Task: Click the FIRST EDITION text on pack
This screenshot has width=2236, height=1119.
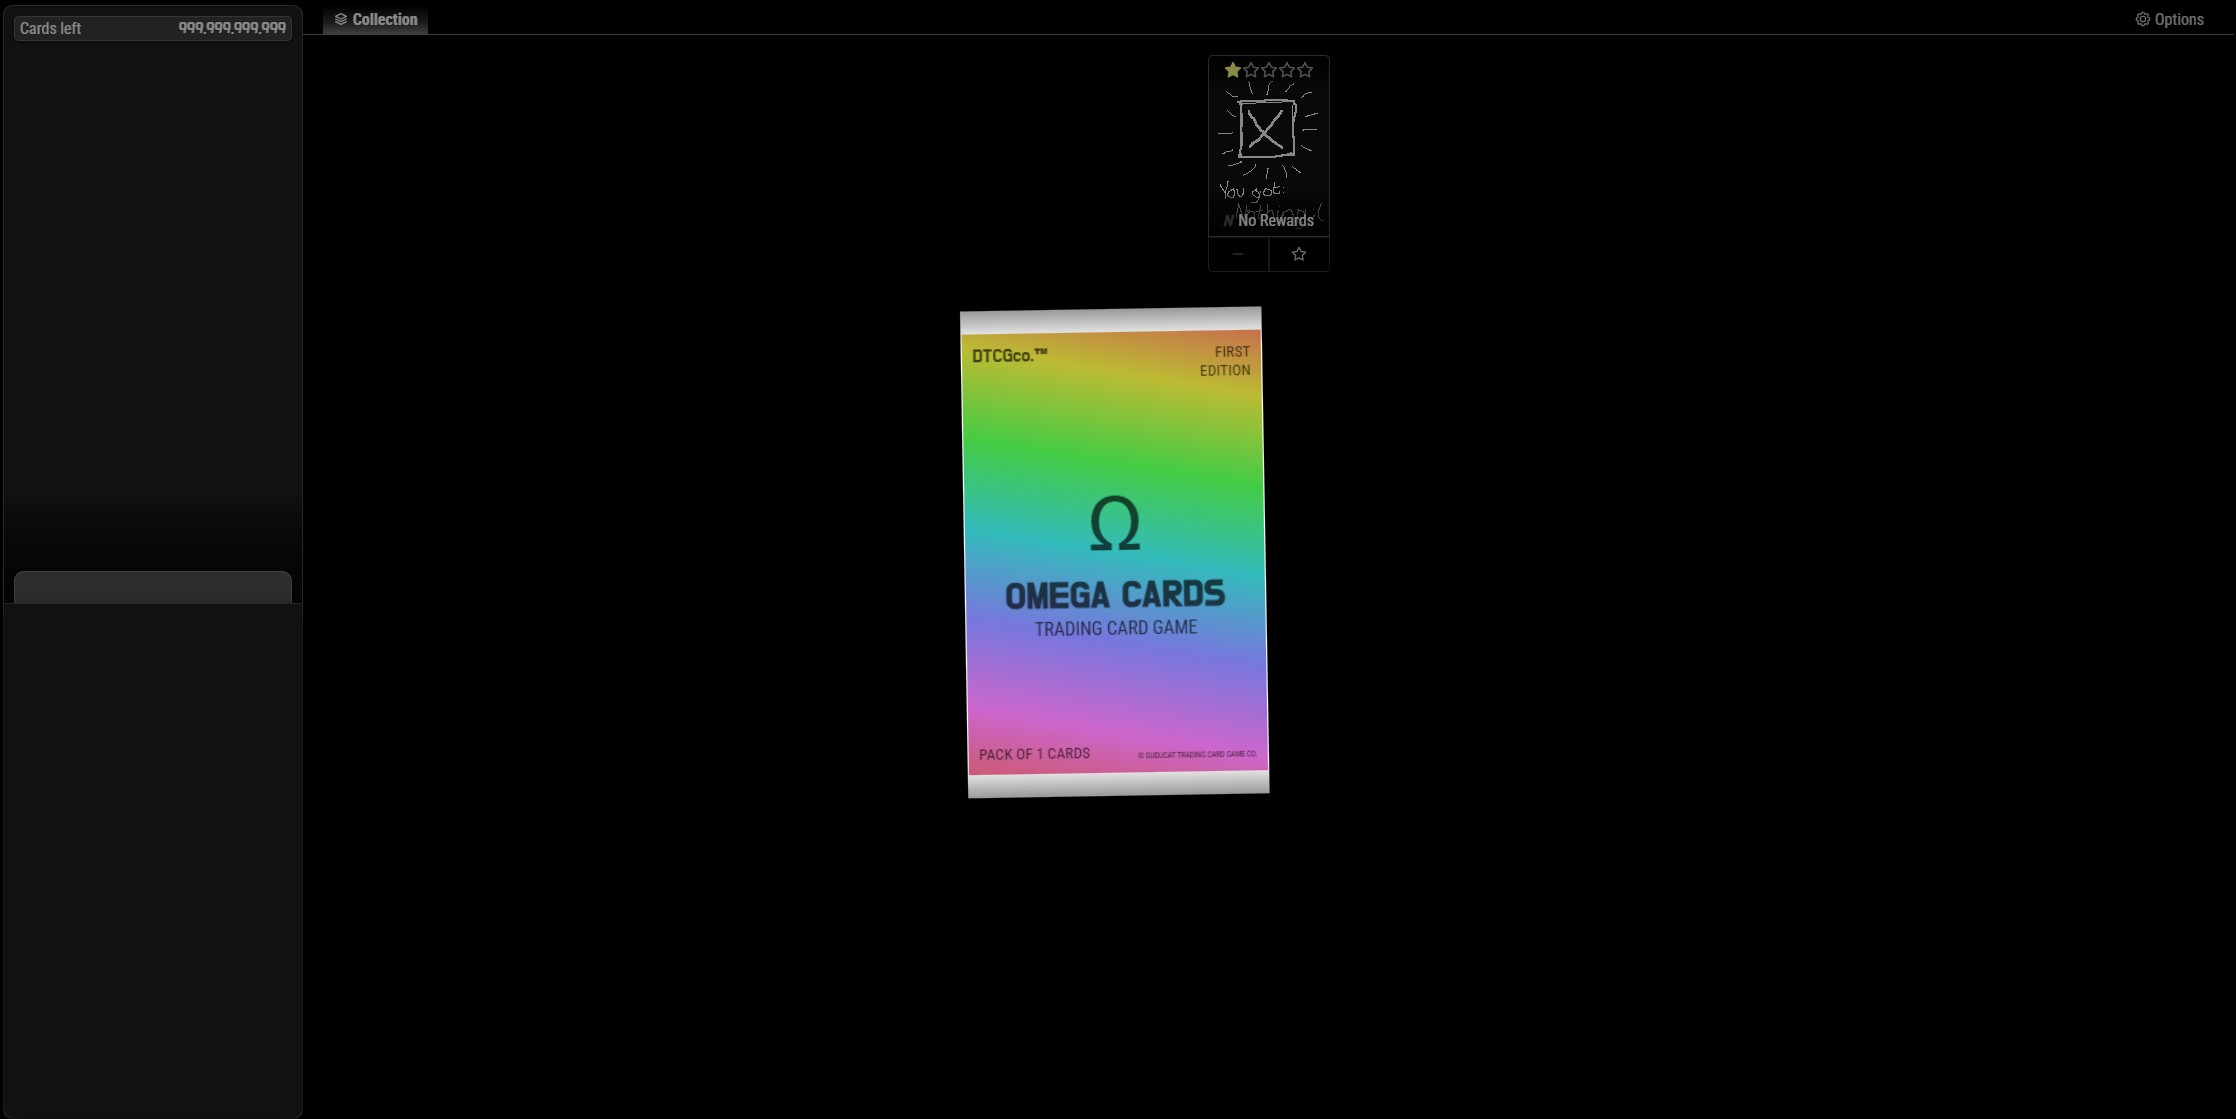Action: [1225, 361]
